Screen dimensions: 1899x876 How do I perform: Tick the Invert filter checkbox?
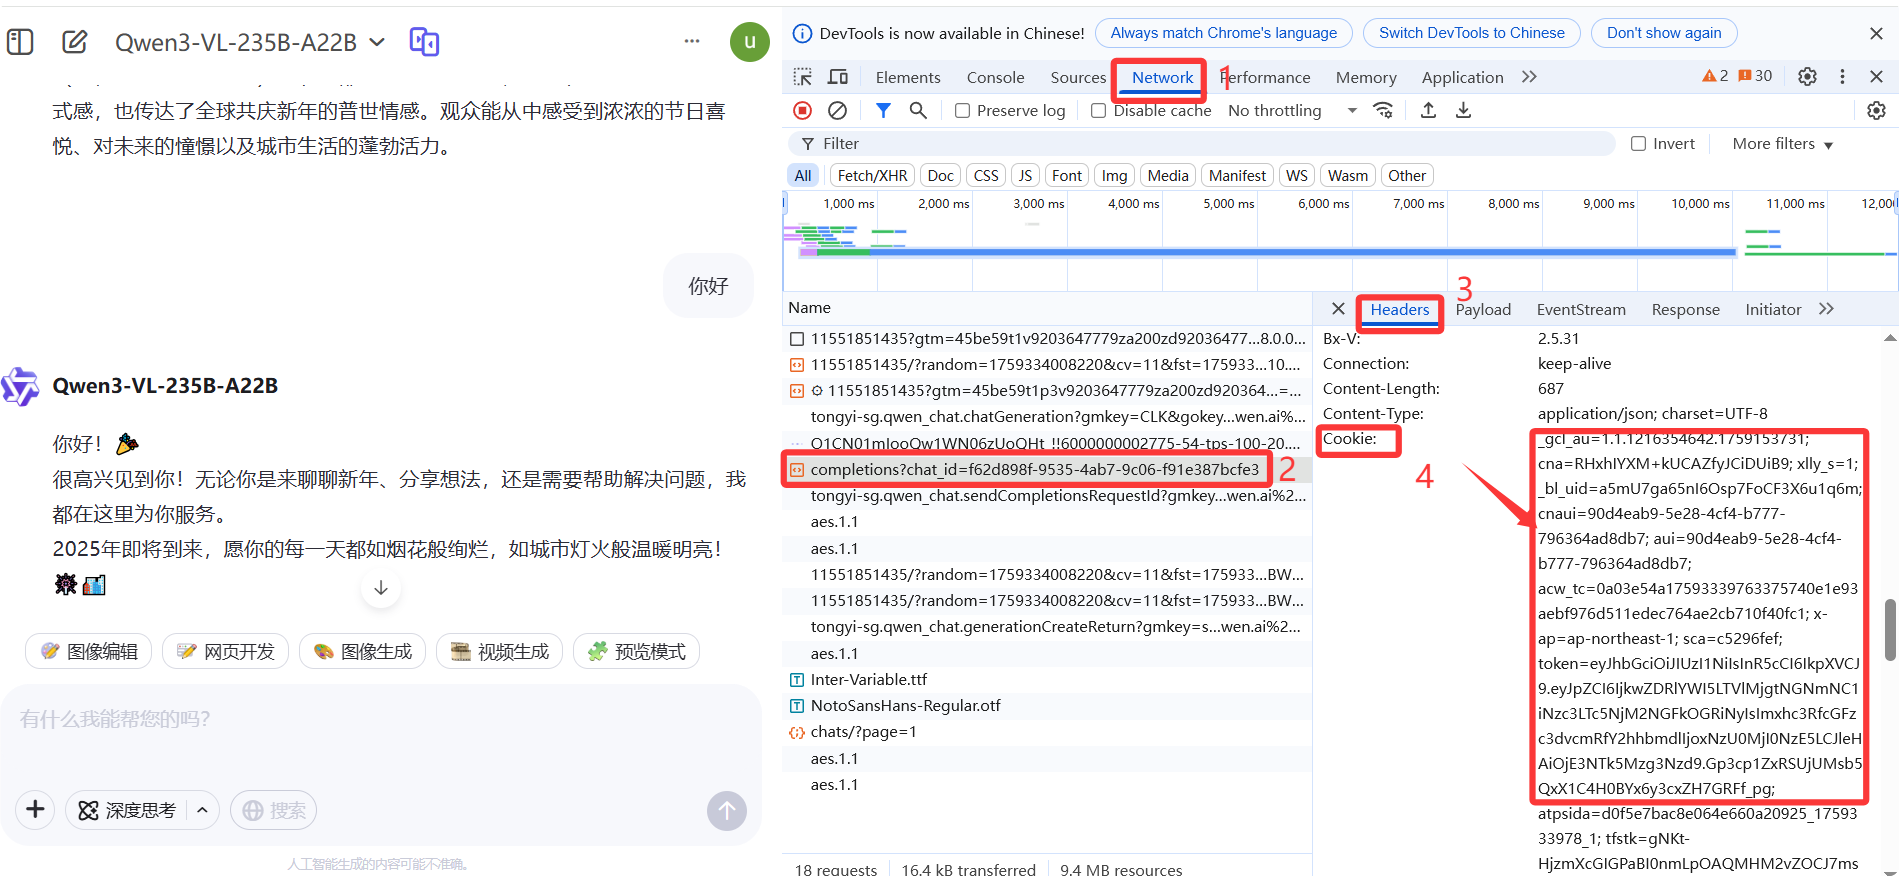click(x=1638, y=144)
